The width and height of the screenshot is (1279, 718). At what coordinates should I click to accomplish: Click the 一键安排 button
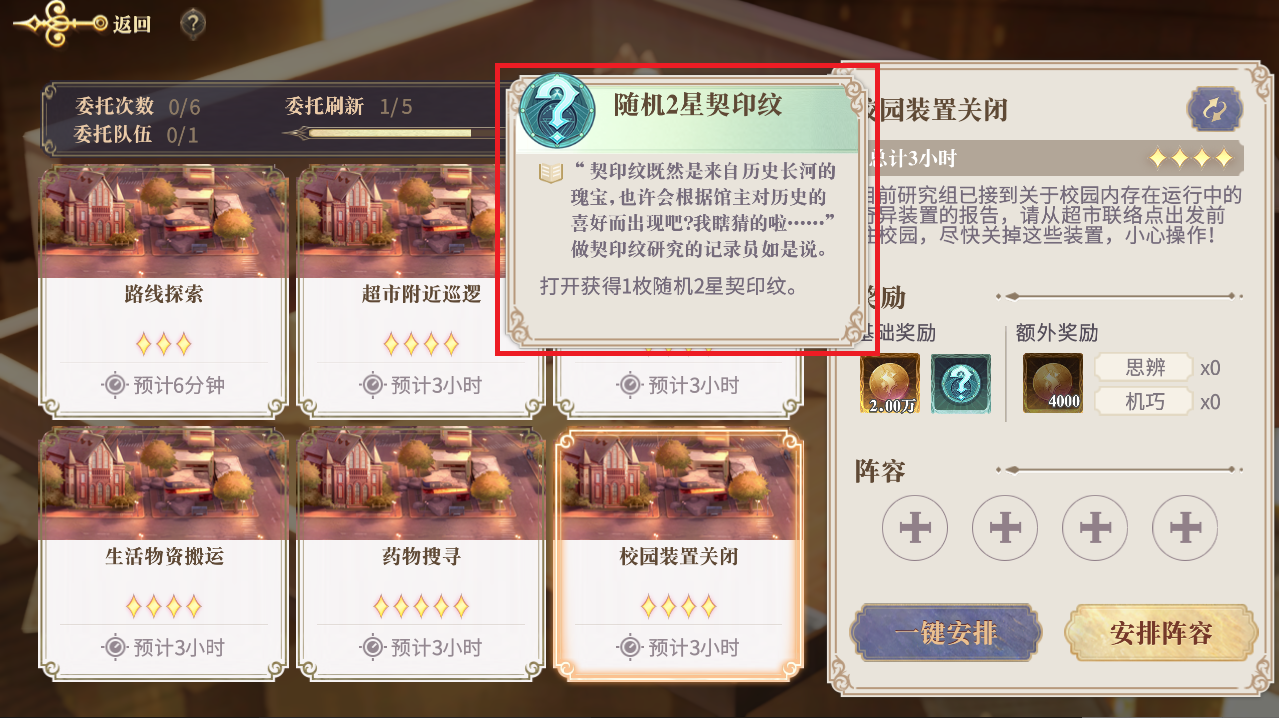[x=945, y=633]
